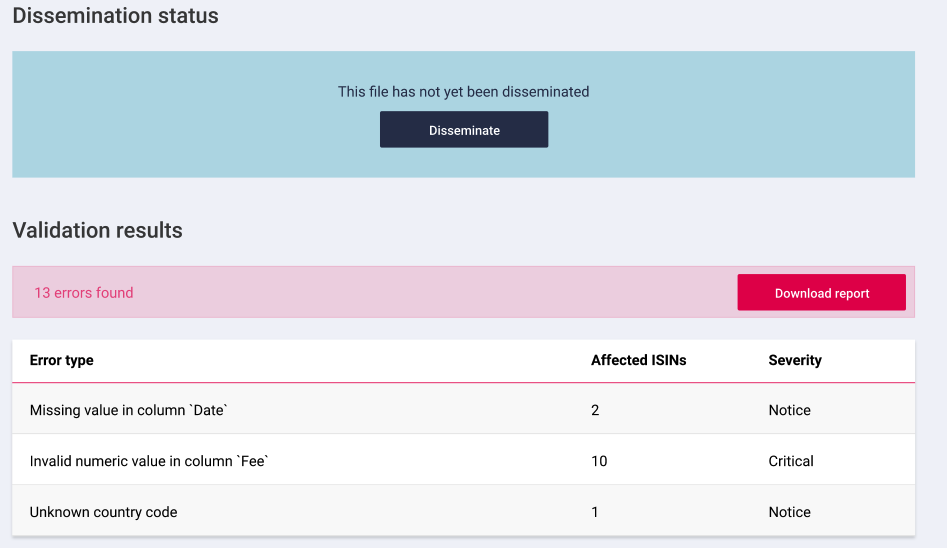Click the 'Affected ISINs' column header
Viewport: 947px width, 548px height.
[638, 360]
